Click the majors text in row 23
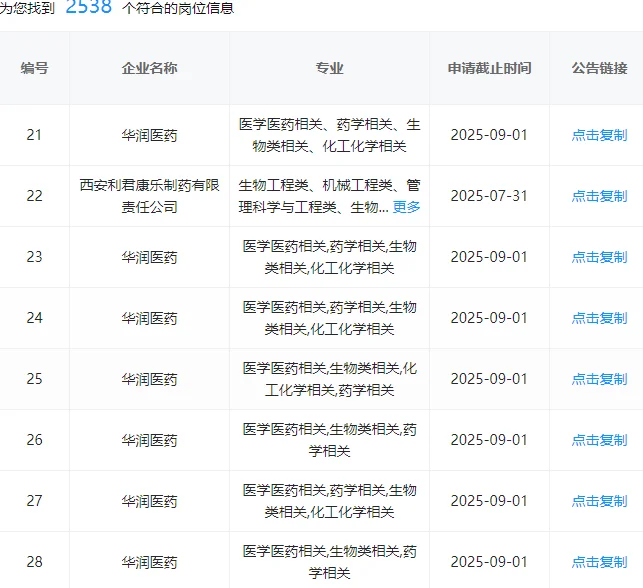Image resolution: width=643 pixels, height=588 pixels. tap(329, 257)
